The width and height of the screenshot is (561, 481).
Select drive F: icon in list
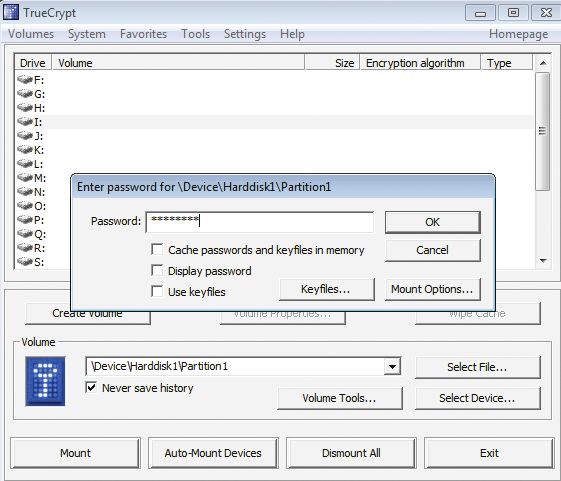coord(25,79)
